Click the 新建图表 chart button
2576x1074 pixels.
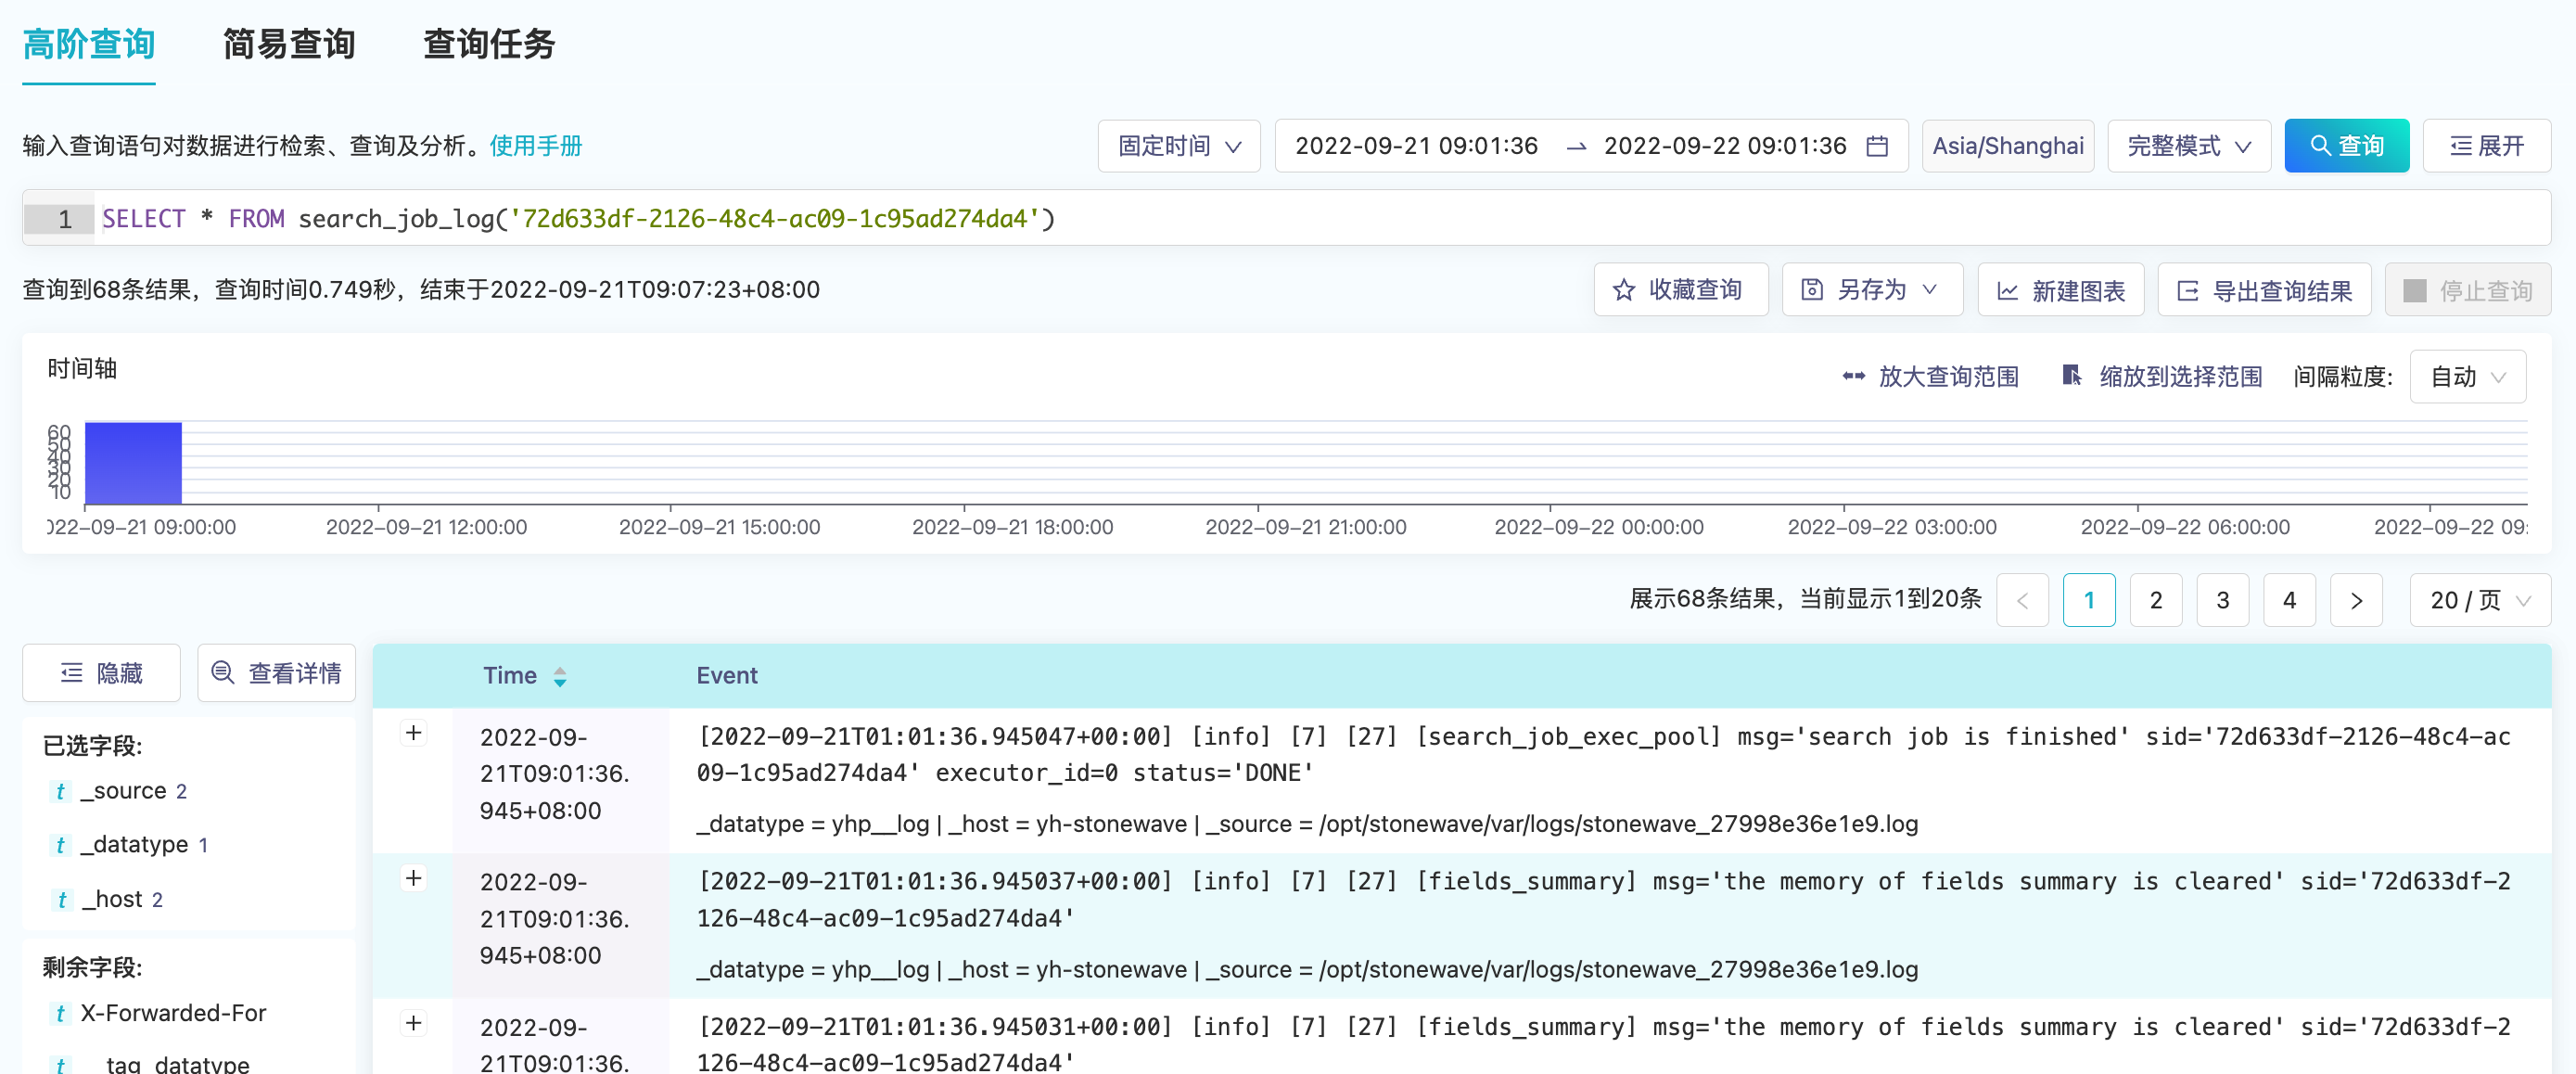tap(2060, 290)
